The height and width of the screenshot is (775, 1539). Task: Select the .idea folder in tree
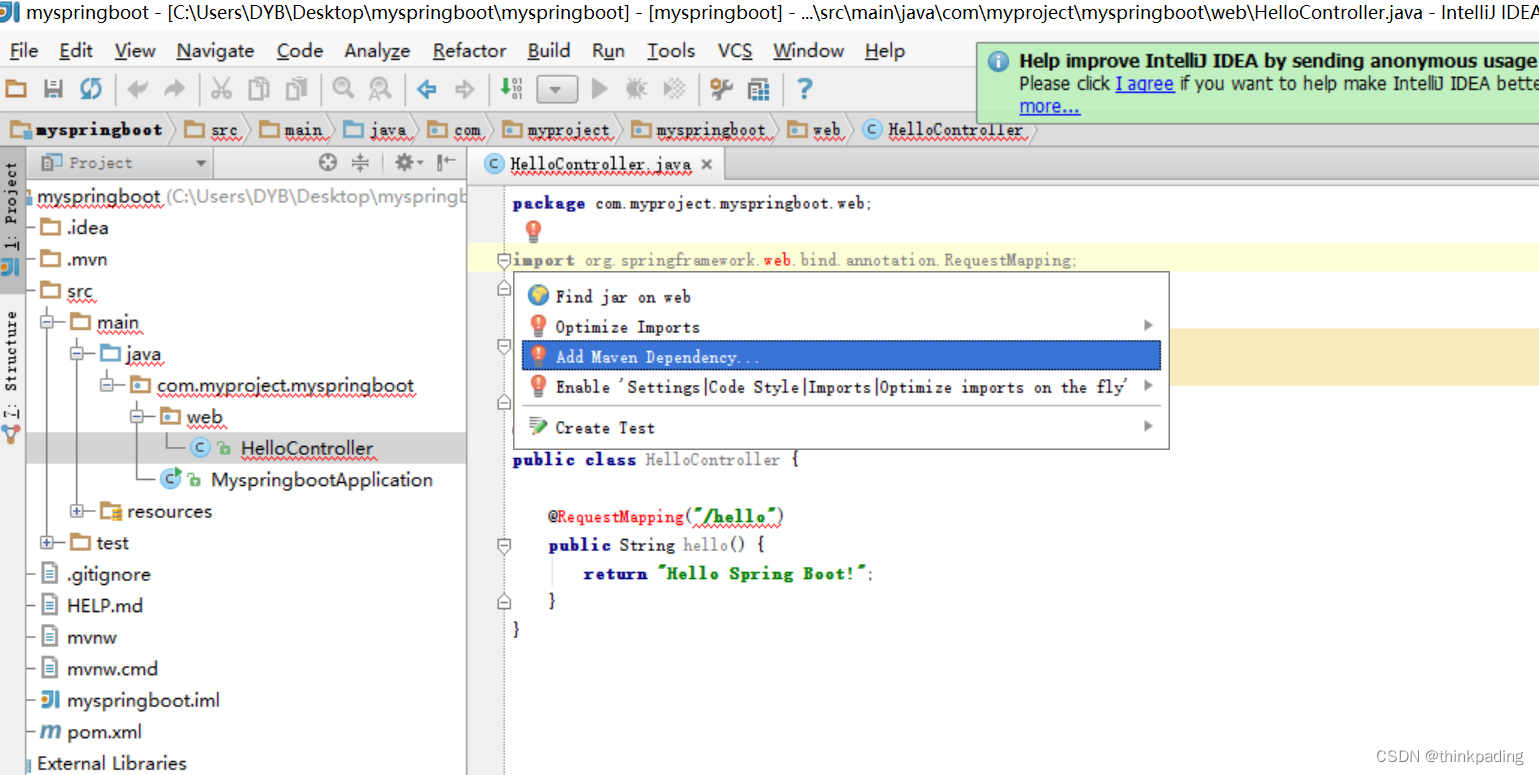(87, 227)
